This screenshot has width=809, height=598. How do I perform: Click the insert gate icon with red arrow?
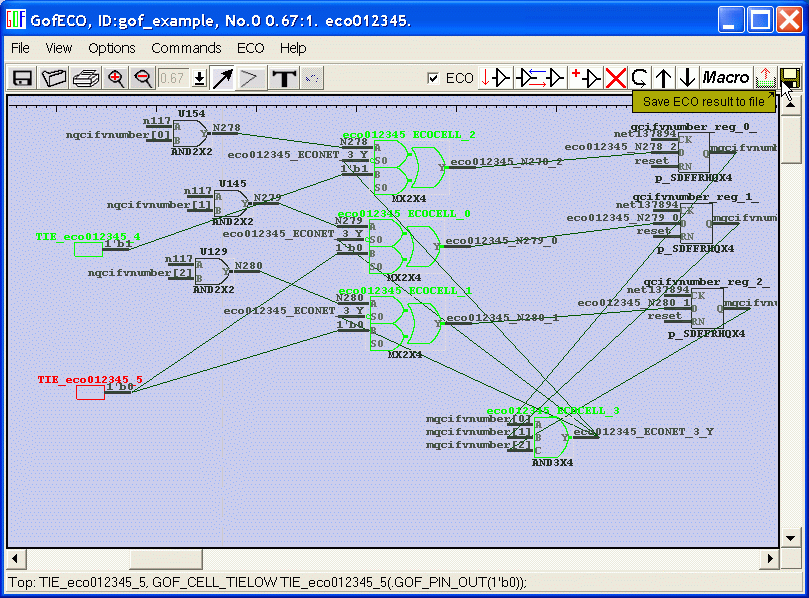pos(540,78)
